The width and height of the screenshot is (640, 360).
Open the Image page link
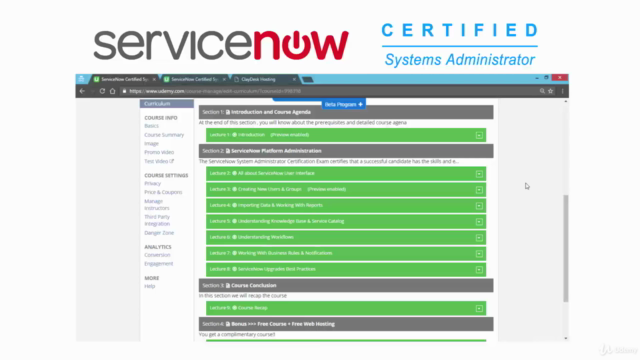pos(151,144)
